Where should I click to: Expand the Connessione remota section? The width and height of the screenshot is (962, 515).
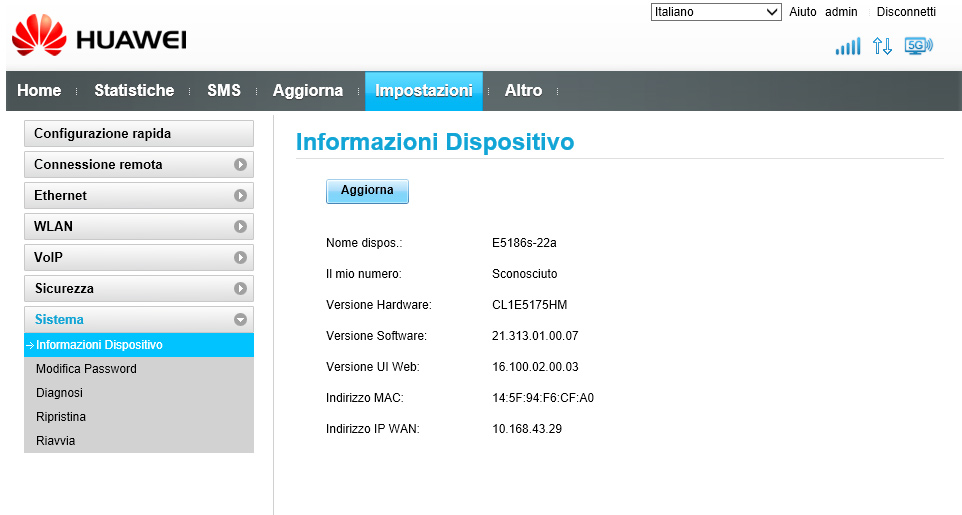point(138,165)
